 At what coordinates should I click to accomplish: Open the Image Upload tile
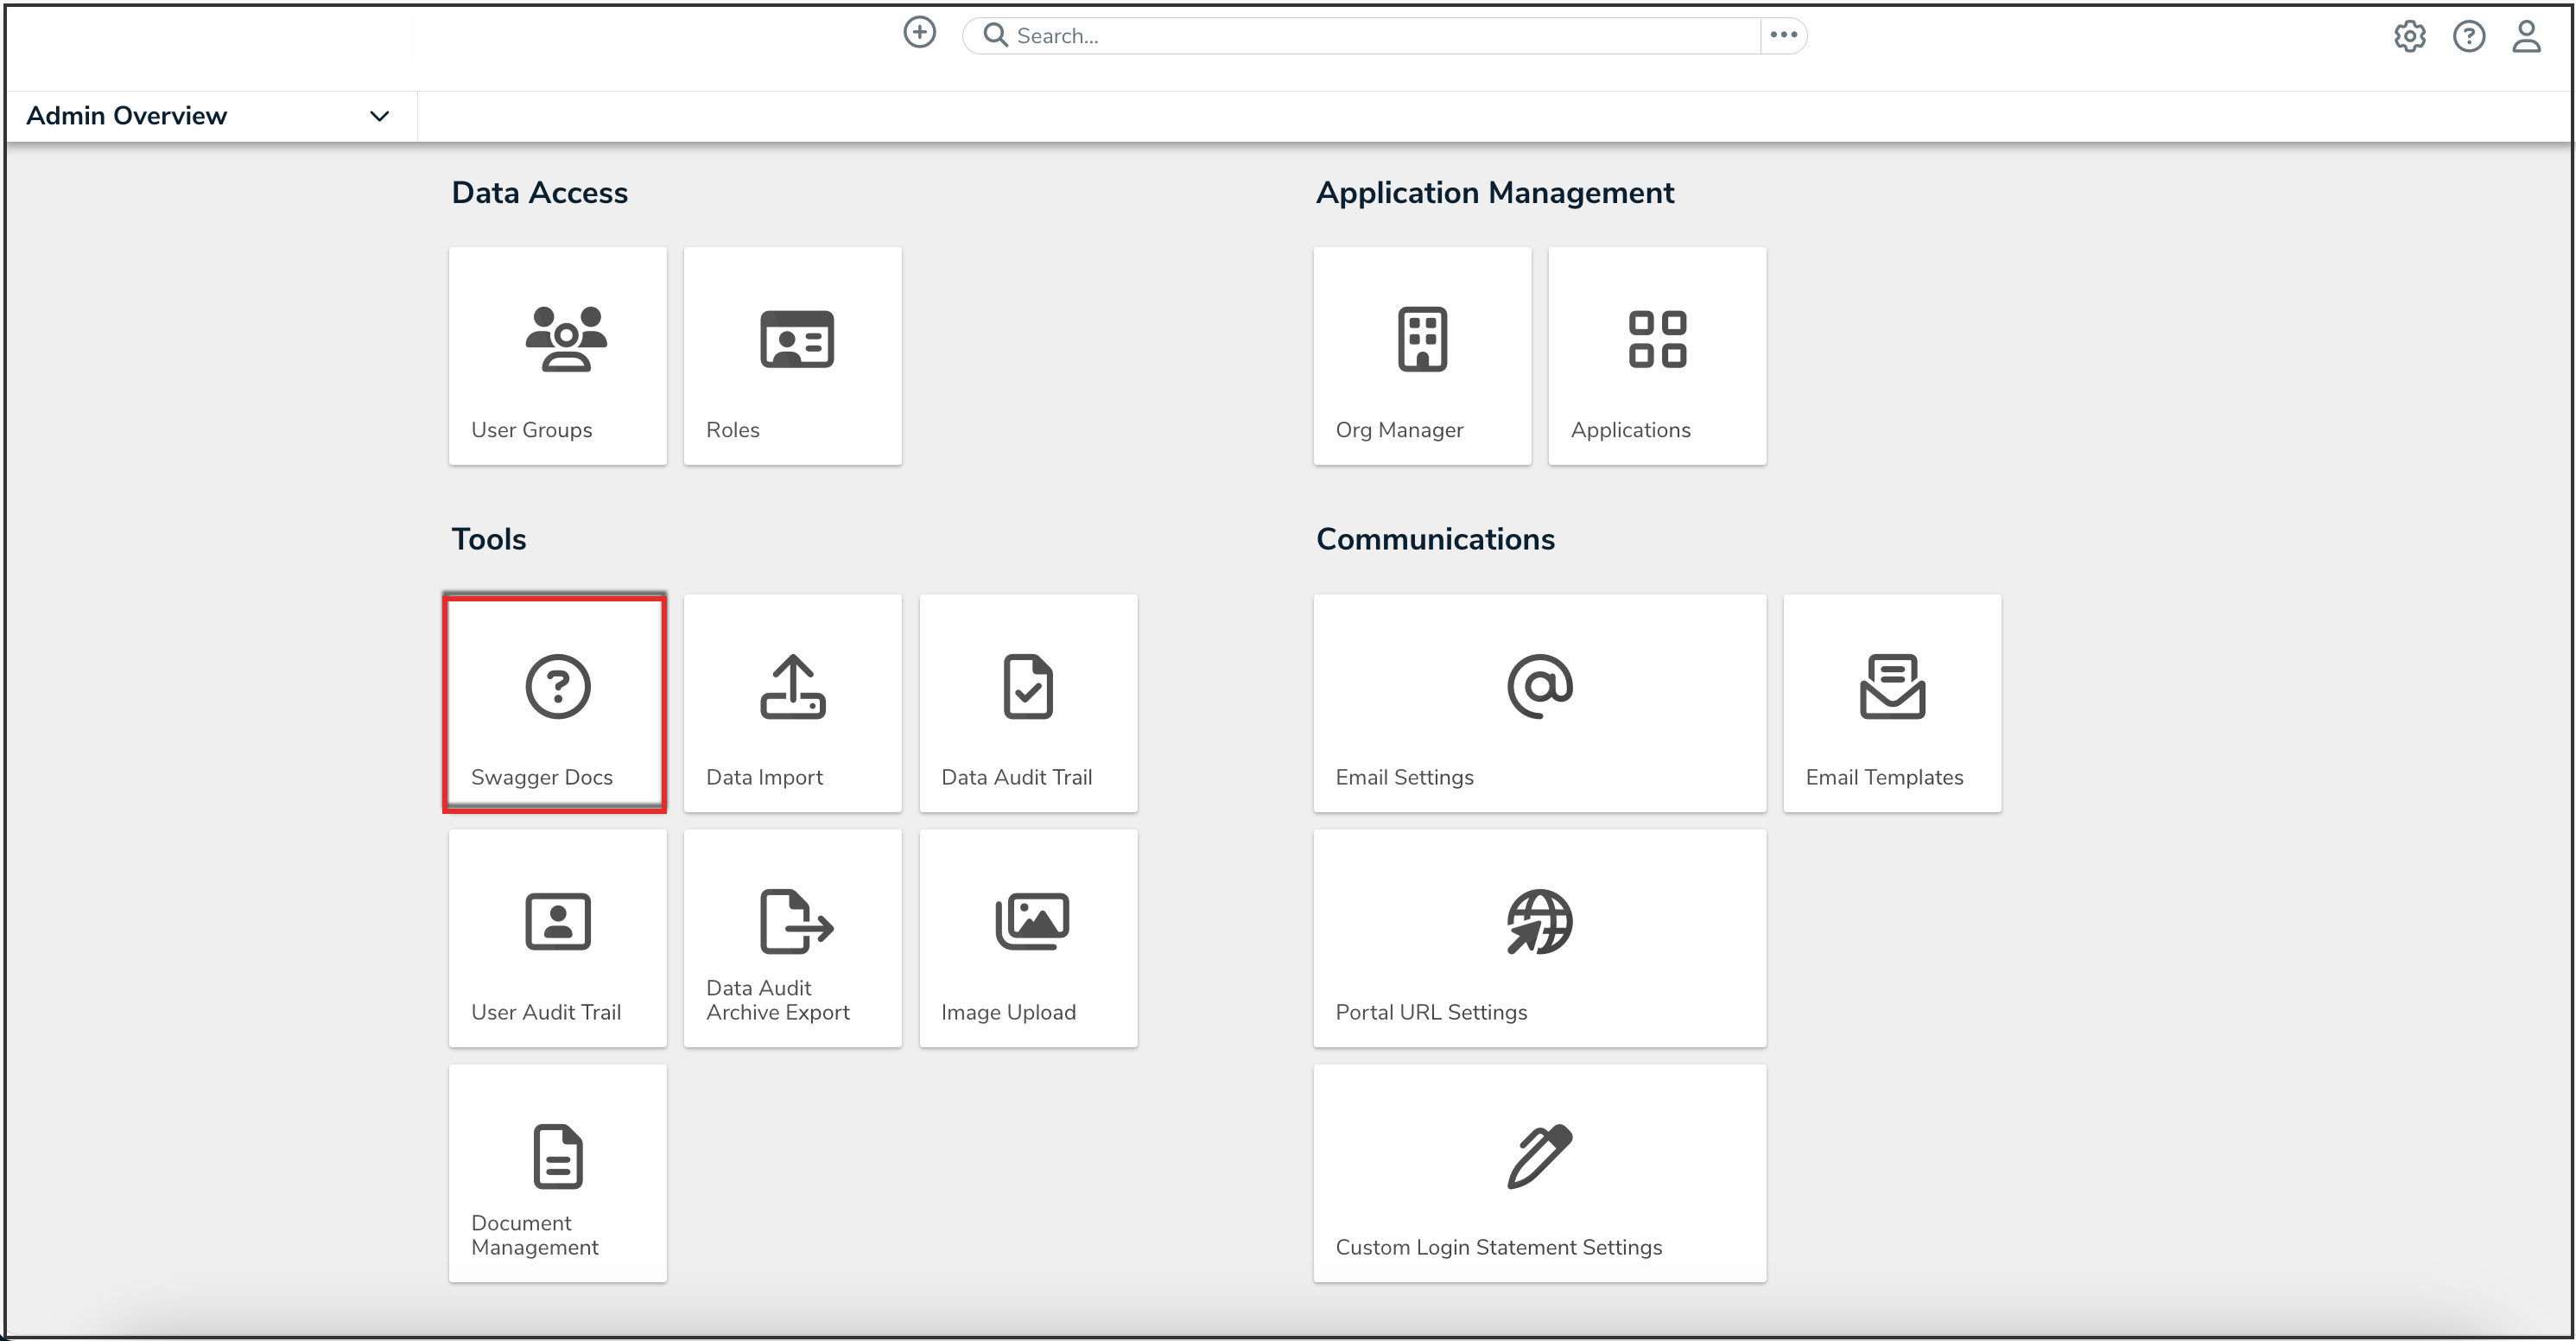(1027, 938)
